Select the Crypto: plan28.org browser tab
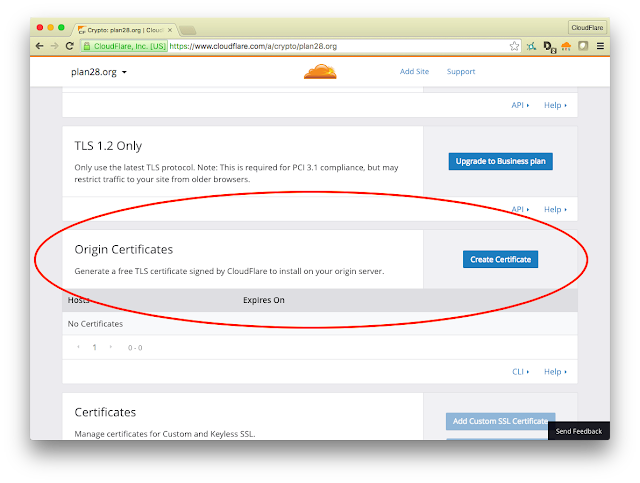 [124, 30]
